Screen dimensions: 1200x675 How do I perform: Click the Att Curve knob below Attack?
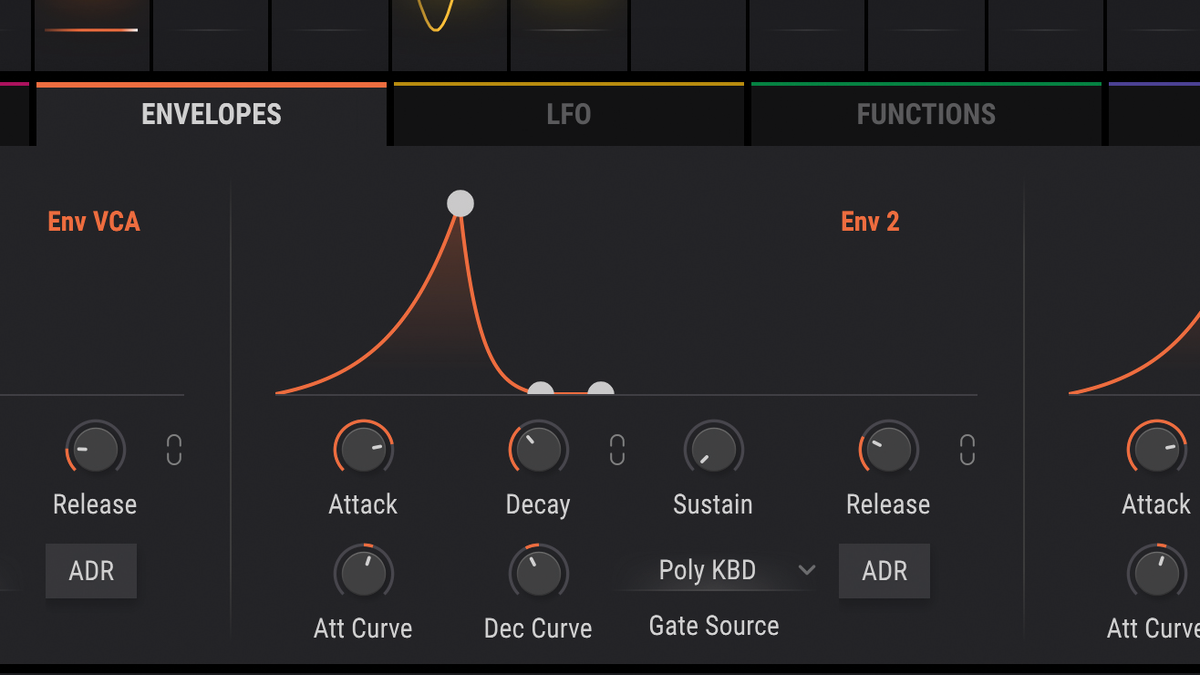pyautogui.click(x=363, y=572)
